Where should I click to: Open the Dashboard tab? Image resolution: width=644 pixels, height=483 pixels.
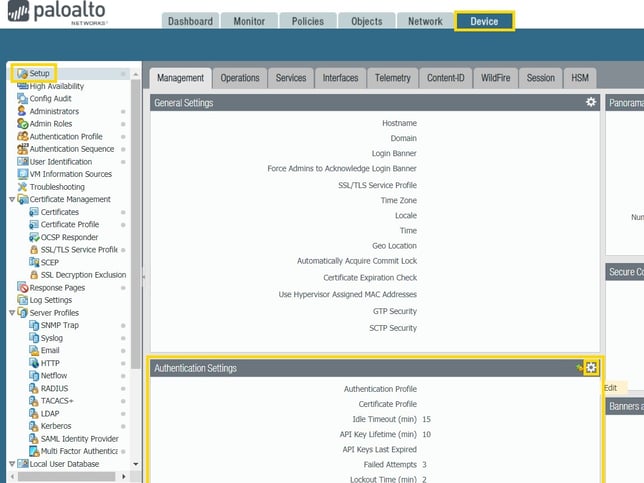(190, 21)
